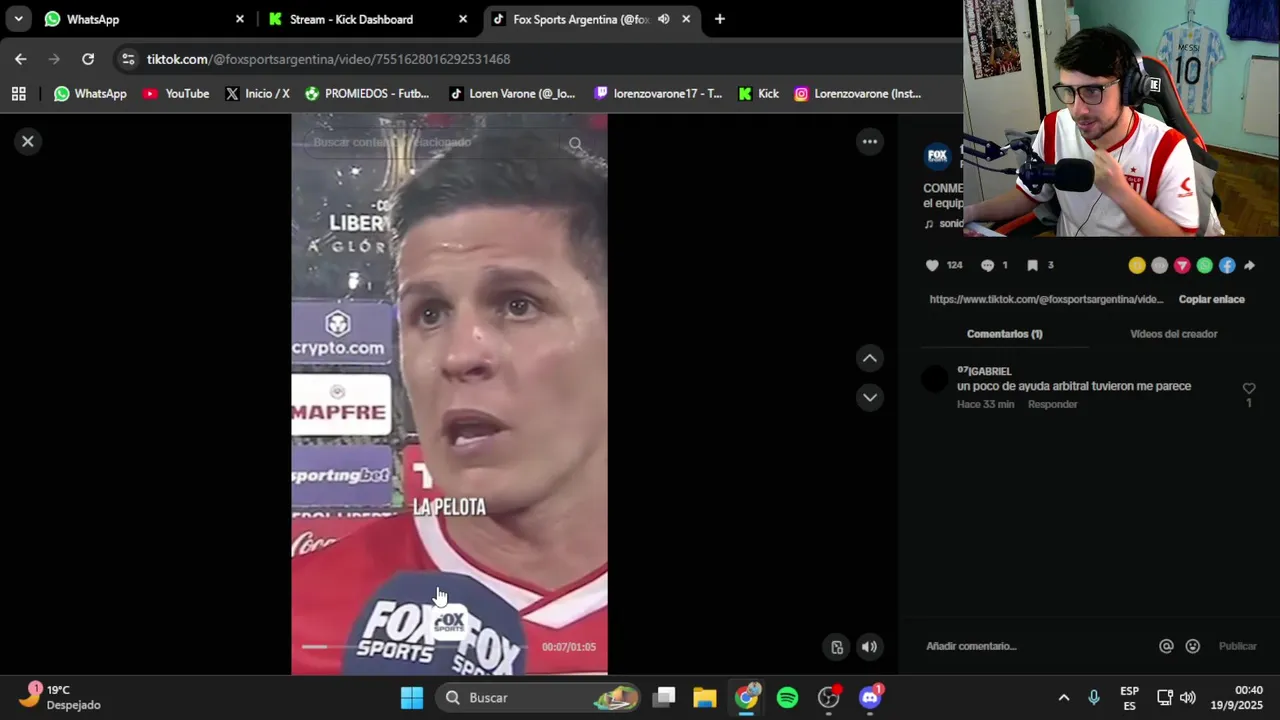
Task: Open the emoji picker in comment box
Action: click(x=1192, y=646)
